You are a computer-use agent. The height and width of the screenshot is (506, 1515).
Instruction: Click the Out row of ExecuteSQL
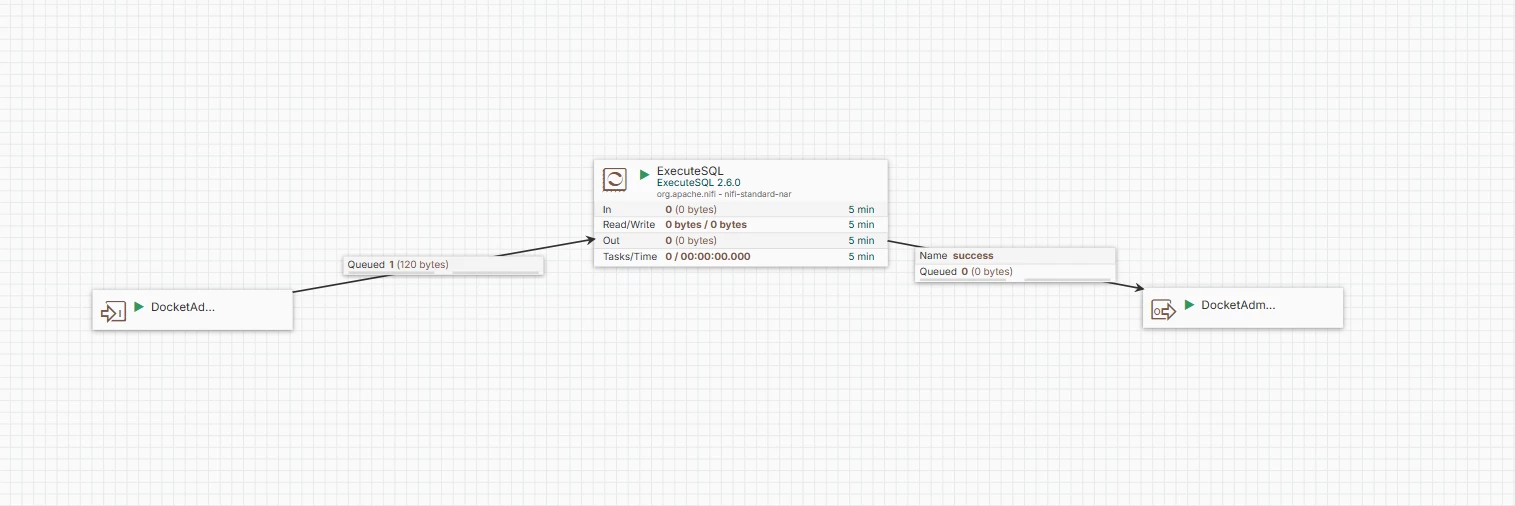click(740, 241)
